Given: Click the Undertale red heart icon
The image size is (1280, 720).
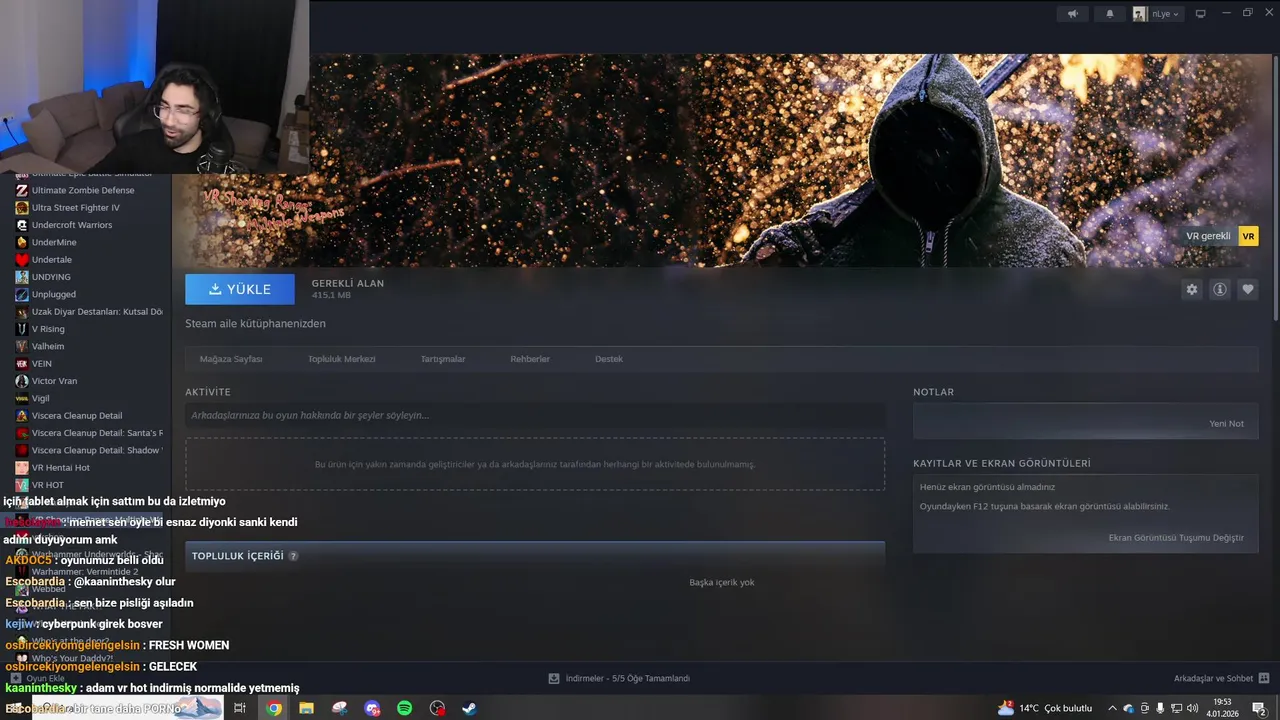Looking at the screenshot, I should coord(22,260).
